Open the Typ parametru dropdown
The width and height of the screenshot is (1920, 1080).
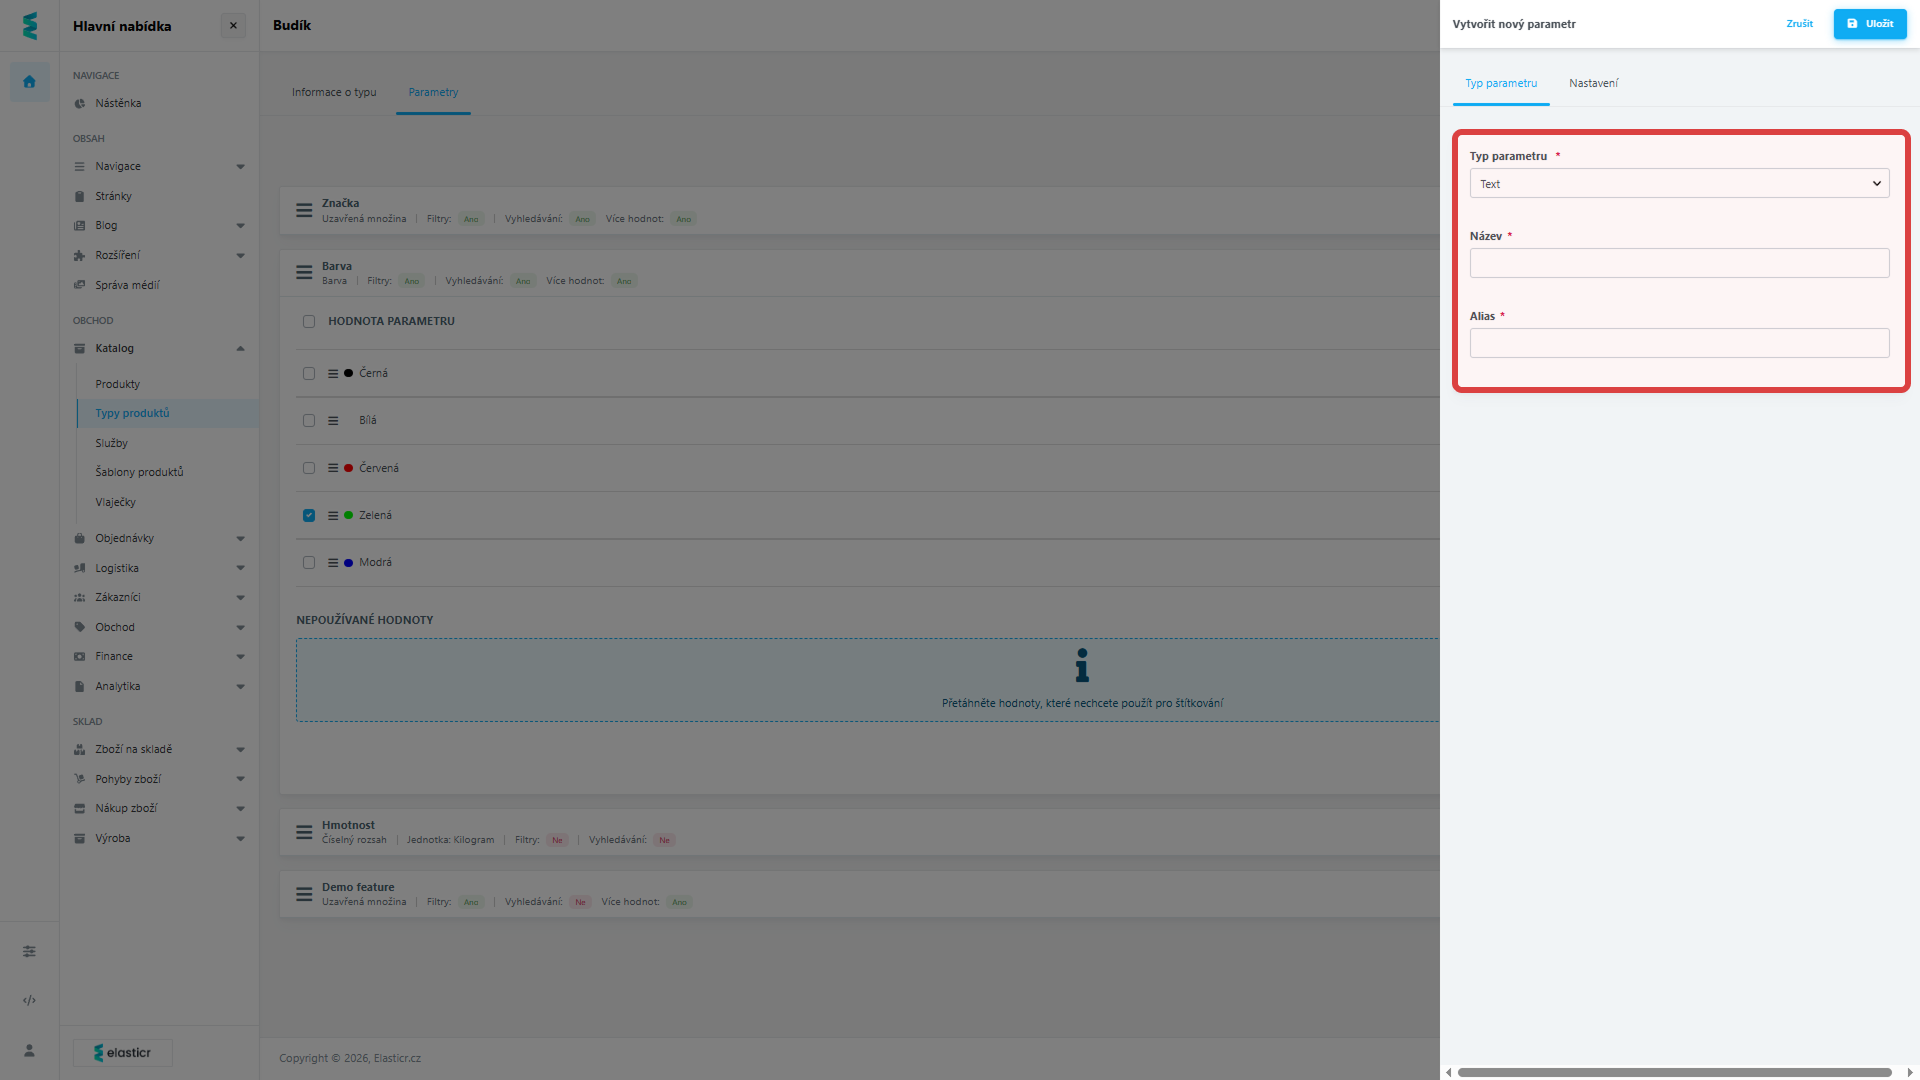[1679, 184]
